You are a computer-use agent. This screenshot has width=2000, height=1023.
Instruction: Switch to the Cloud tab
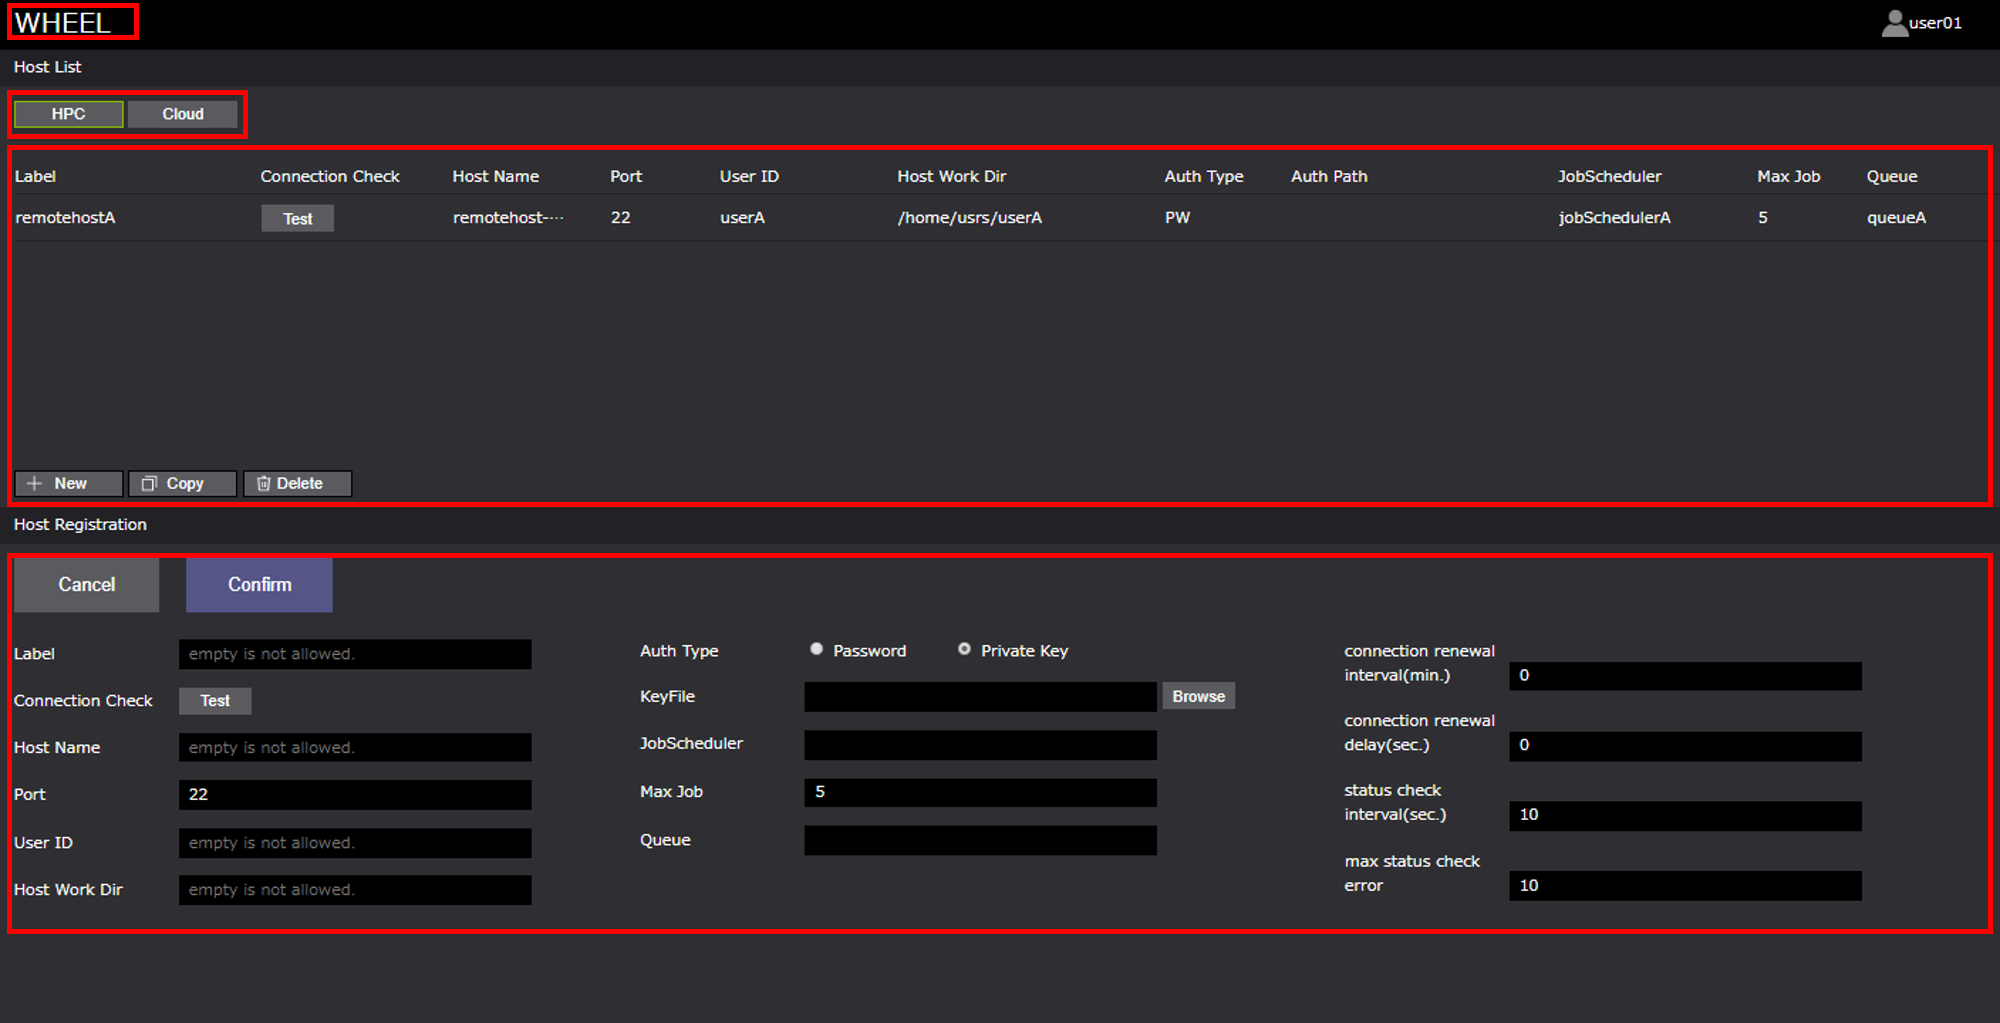tap(183, 114)
